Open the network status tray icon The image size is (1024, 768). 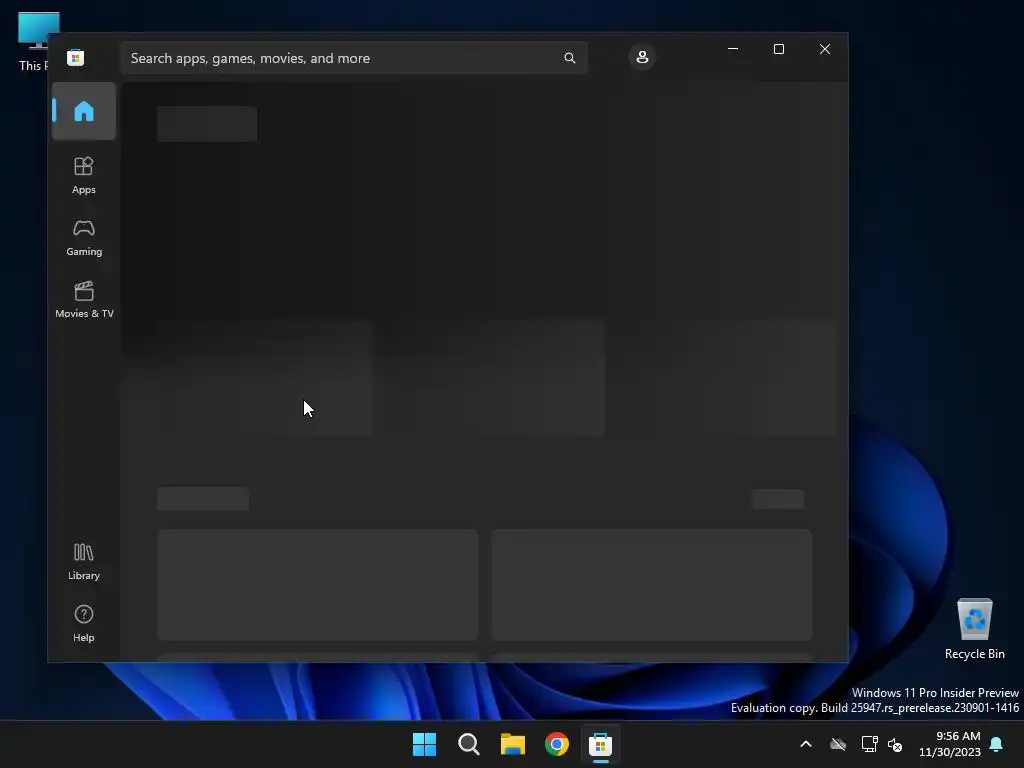click(869, 744)
